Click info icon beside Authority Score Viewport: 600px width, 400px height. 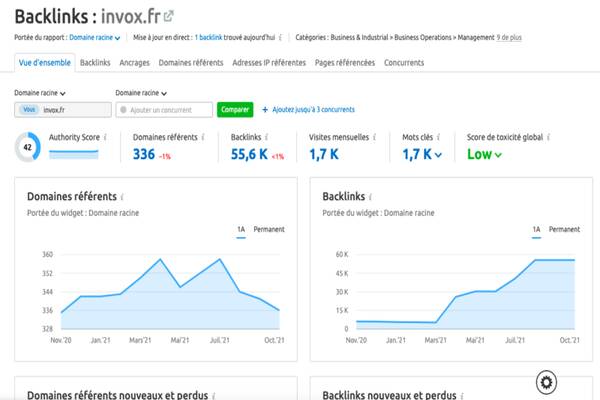[x=105, y=137]
